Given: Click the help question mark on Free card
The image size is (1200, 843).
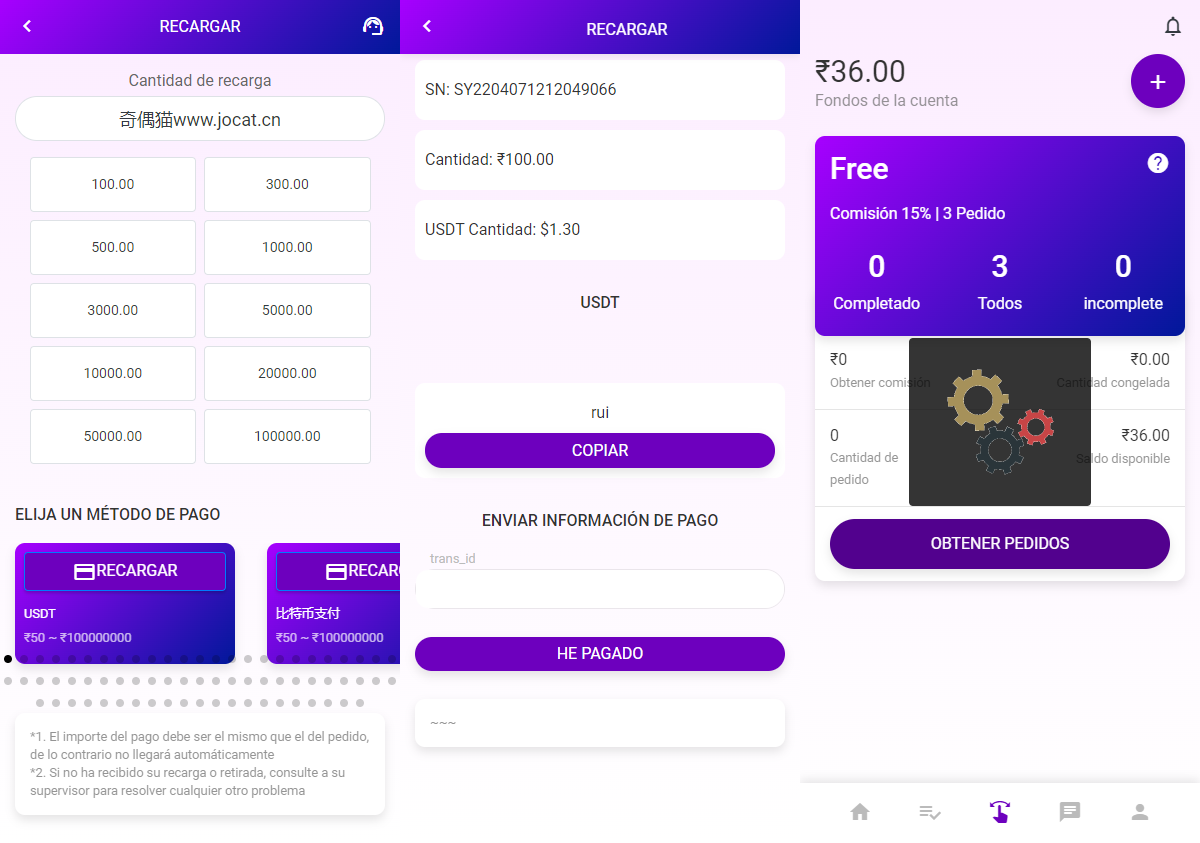Looking at the screenshot, I should tap(1158, 163).
